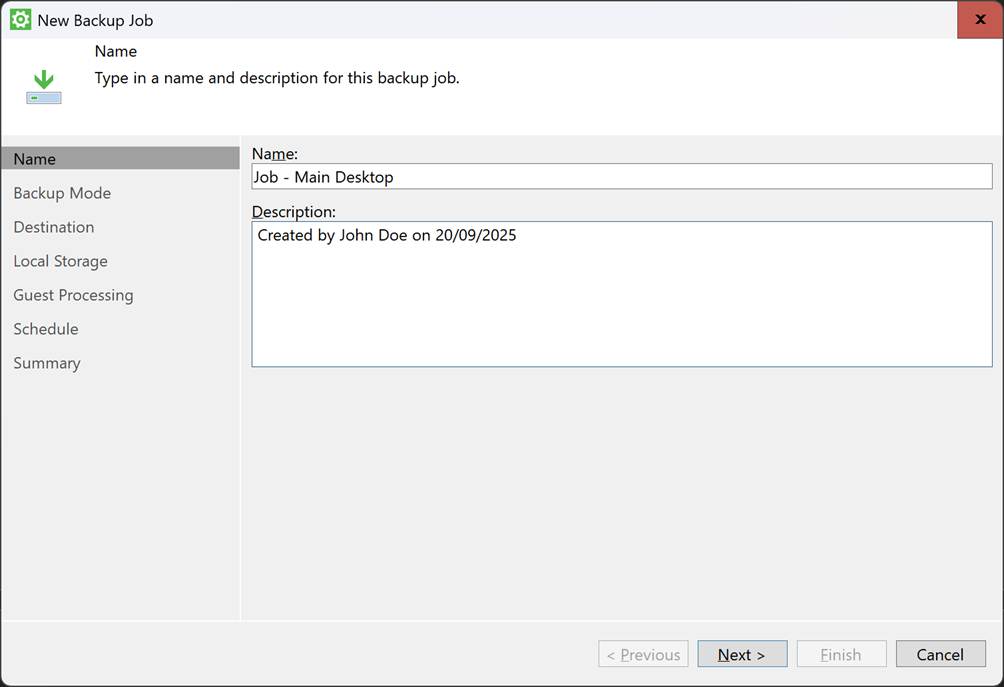Select Guest Processing in the wizard steps
The width and height of the screenshot is (1004, 687).
73,295
